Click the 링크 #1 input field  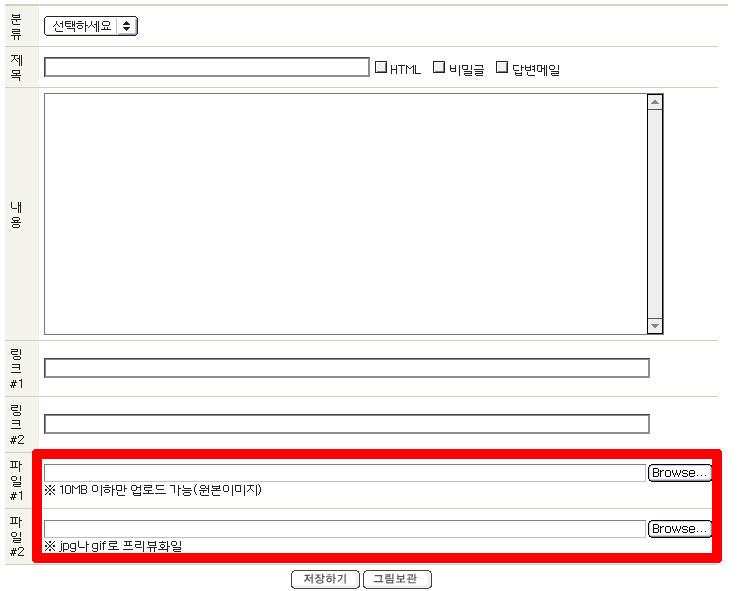point(346,368)
